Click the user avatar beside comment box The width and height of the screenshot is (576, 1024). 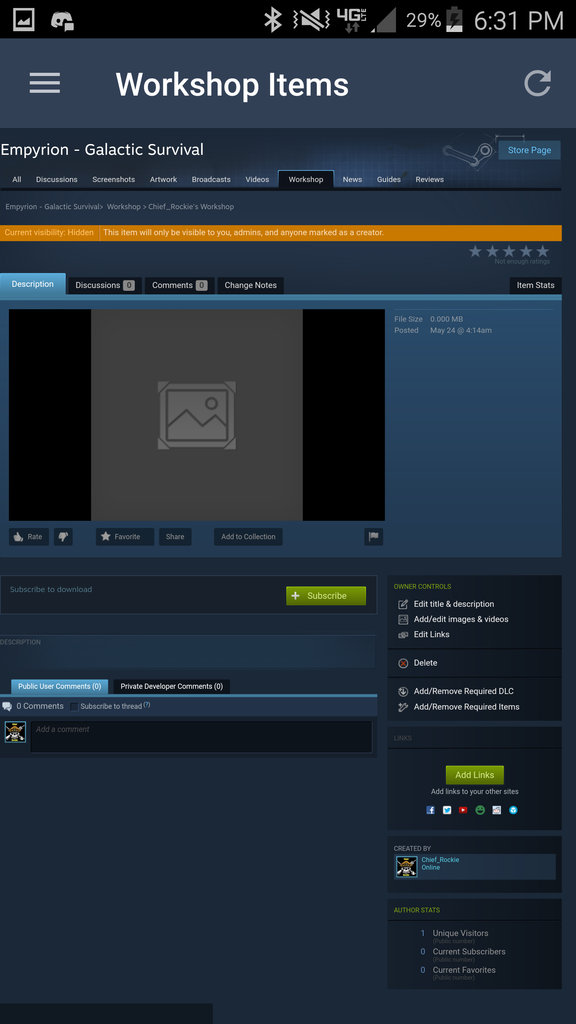(x=15, y=731)
